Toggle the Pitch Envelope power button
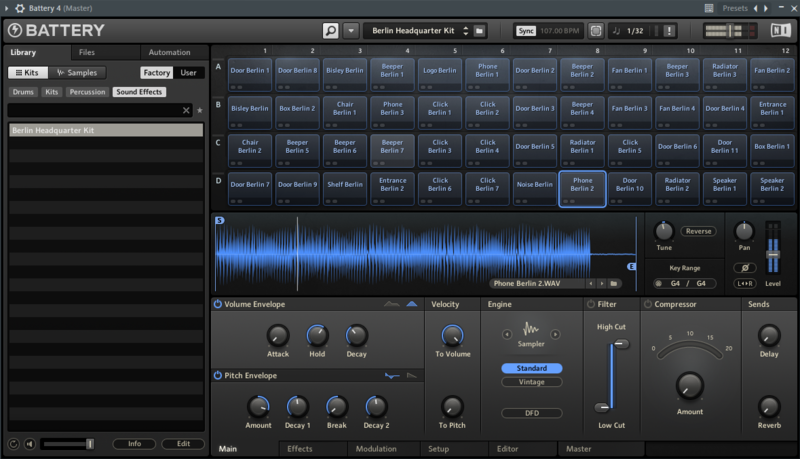800x459 pixels. (218, 375)
